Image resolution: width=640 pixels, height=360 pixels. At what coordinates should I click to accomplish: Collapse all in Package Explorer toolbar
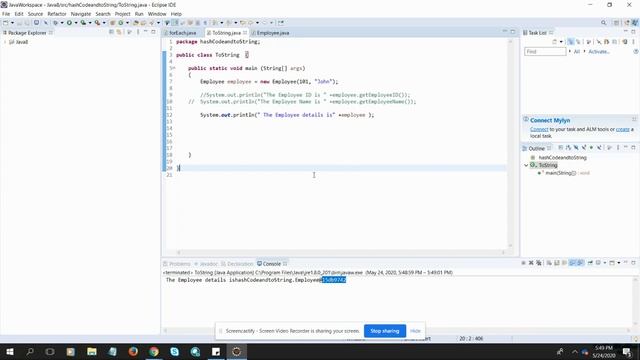click(x=111, y=32)
